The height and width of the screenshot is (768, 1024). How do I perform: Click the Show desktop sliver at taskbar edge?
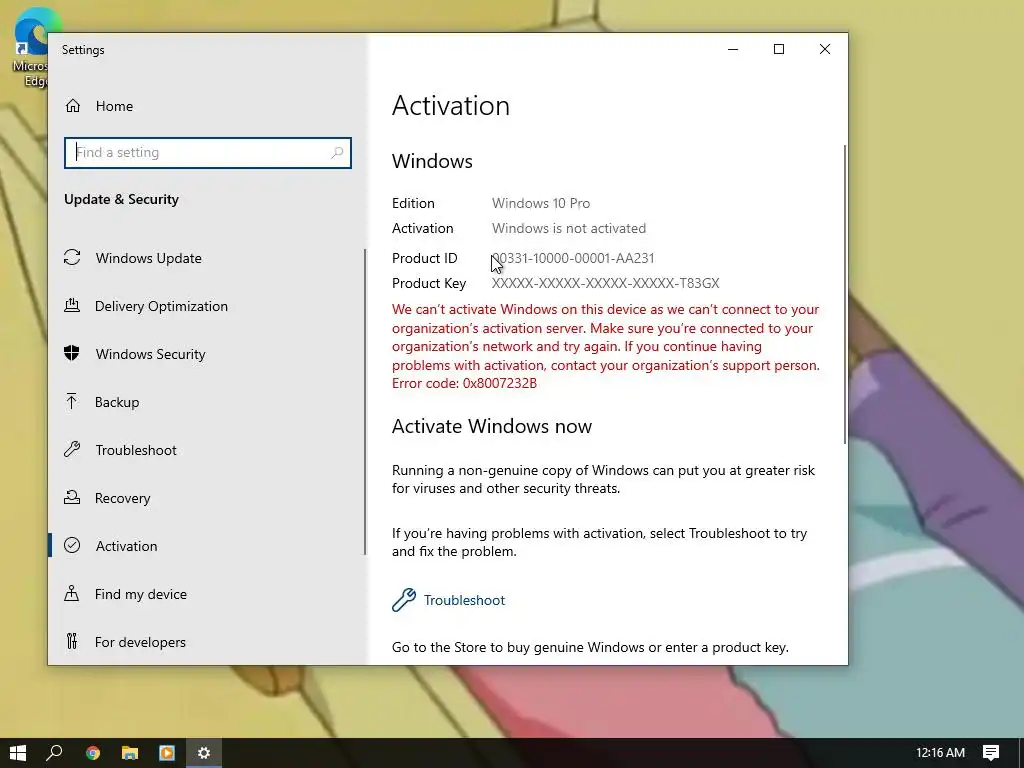1021,753
